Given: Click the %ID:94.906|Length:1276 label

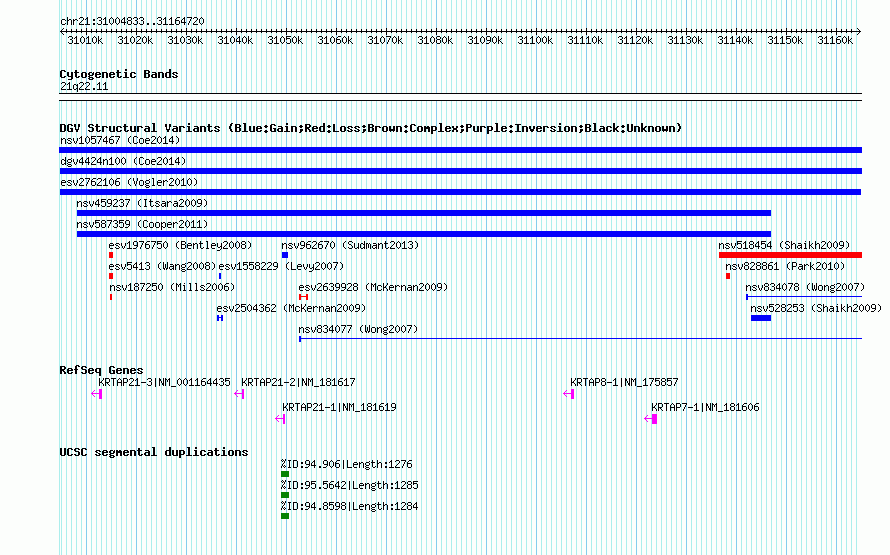Looking at the screenshot, I should coord(346,464).
